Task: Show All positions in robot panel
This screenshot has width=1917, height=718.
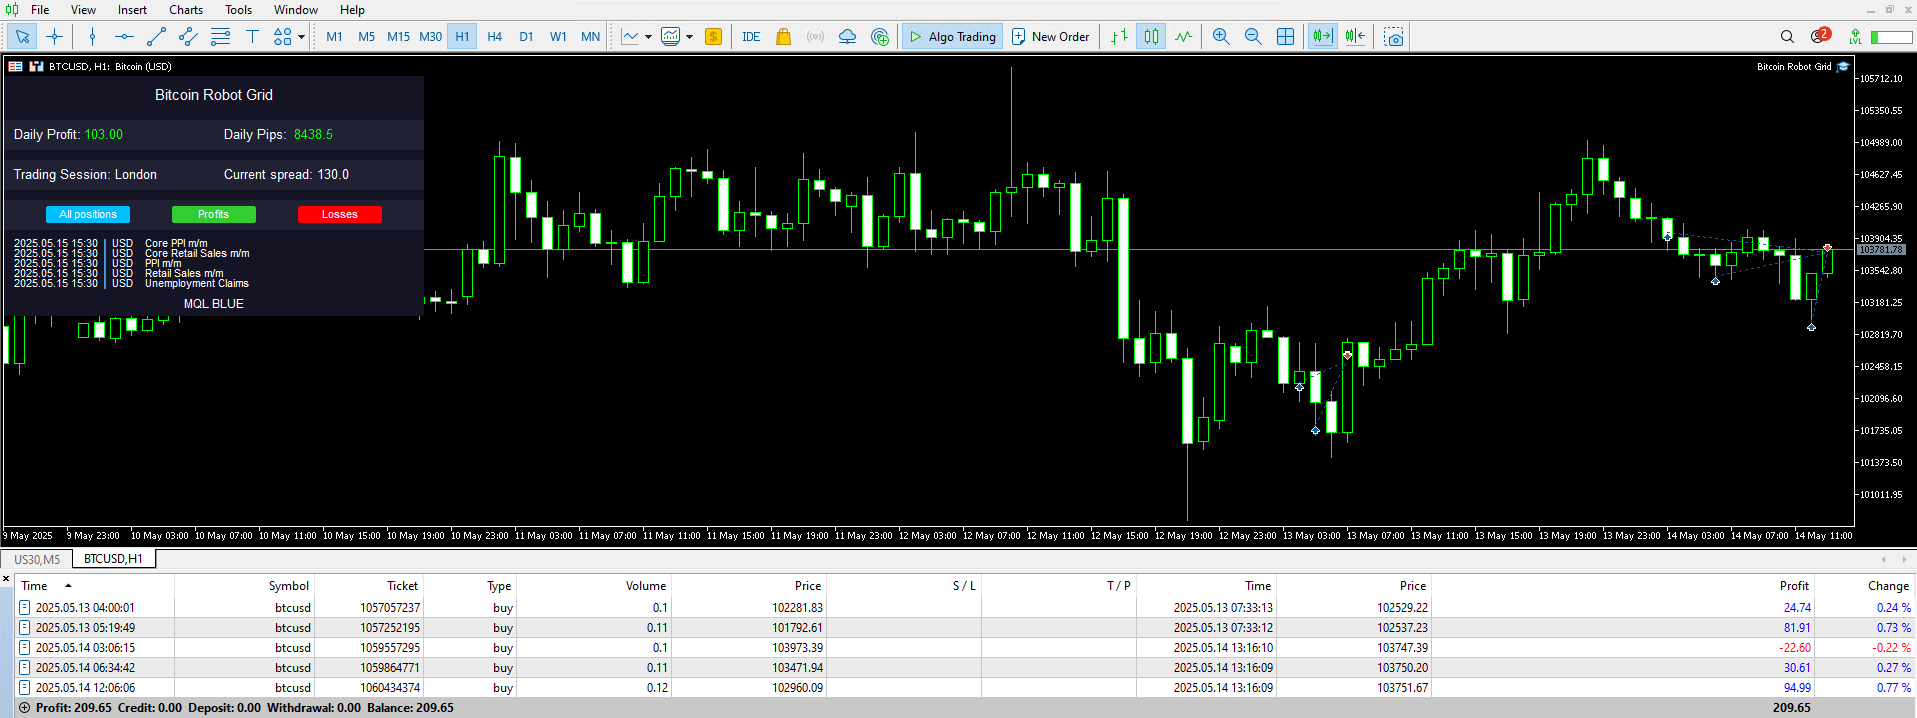Action: point(88,214)
